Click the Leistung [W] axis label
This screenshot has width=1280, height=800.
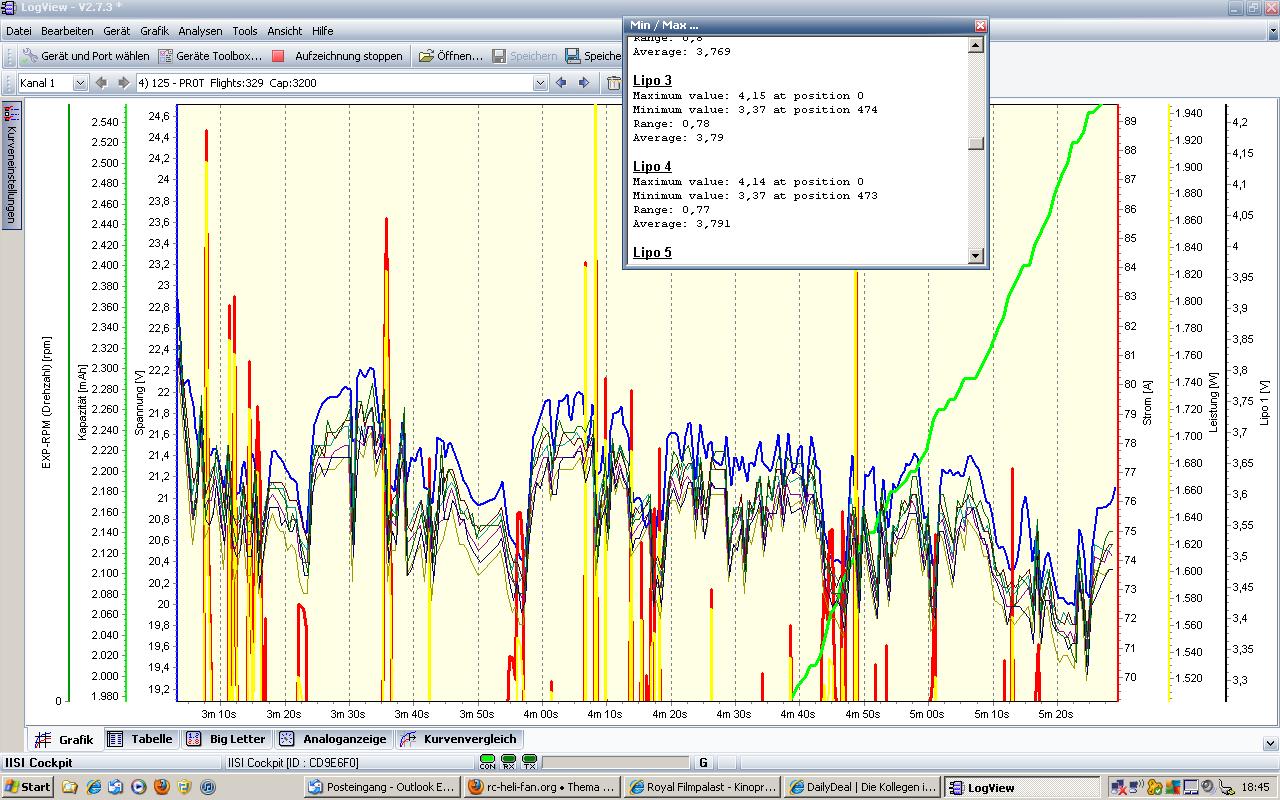point(1215,402)
